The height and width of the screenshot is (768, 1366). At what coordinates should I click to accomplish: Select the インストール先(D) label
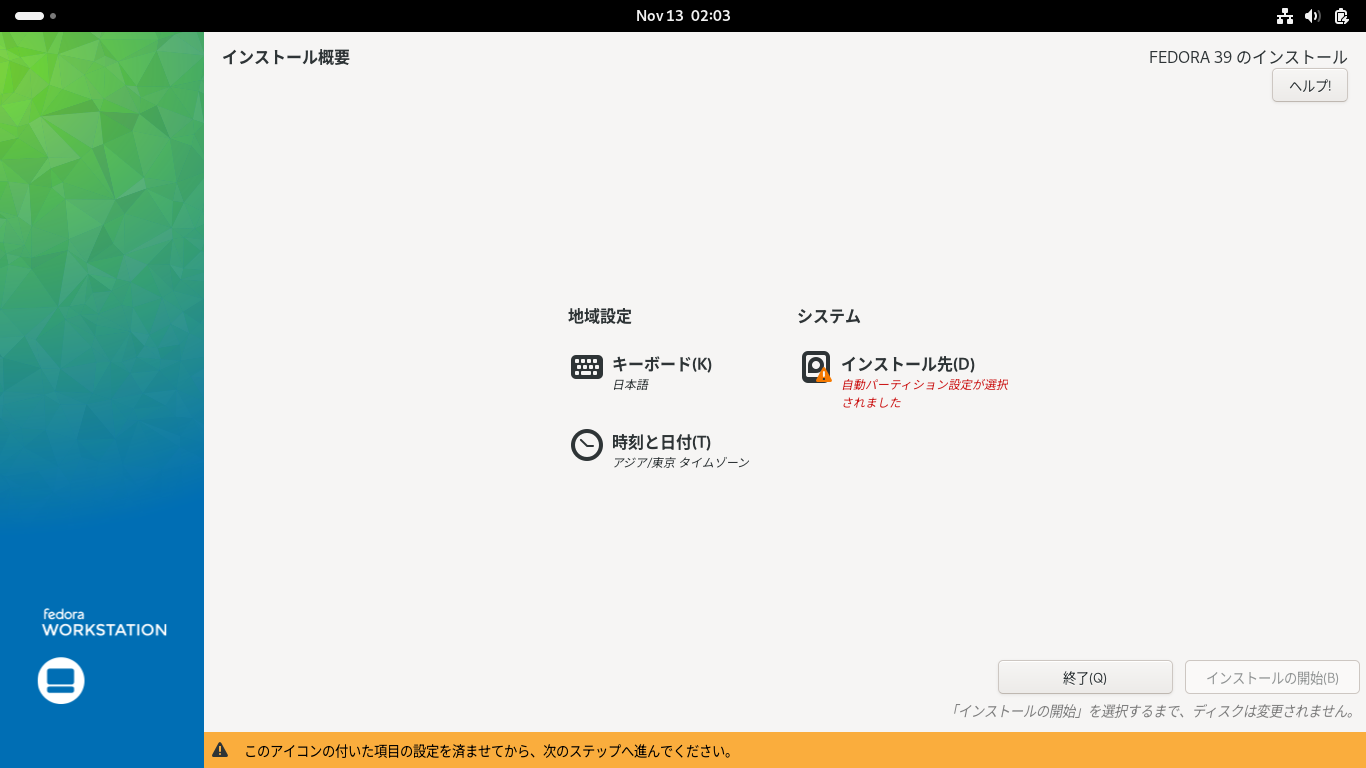pyautogui.click(x=908, y=364)
